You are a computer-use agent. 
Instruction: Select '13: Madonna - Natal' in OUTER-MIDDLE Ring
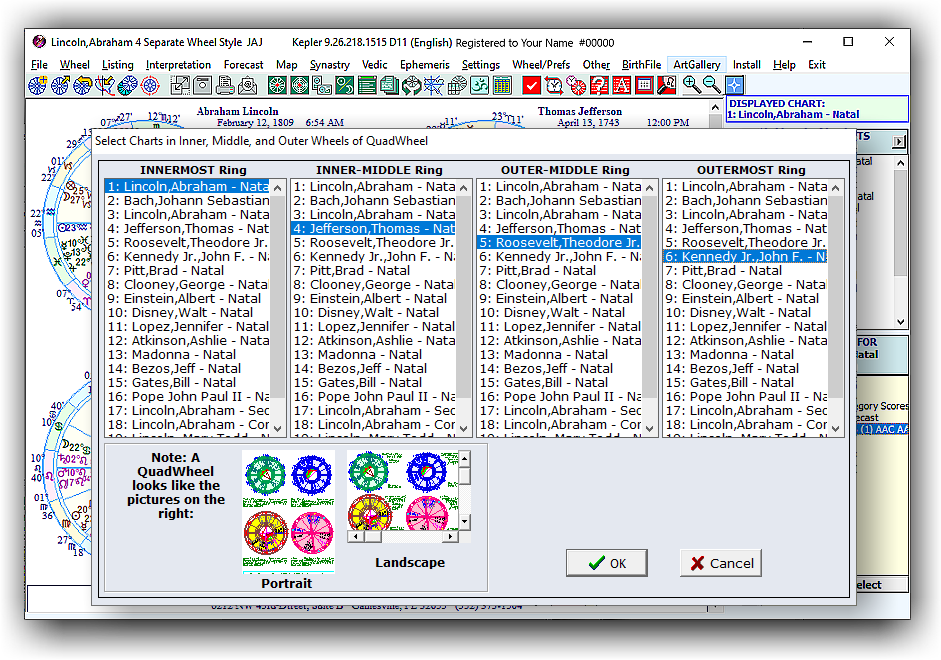click(x=560, y=355)
